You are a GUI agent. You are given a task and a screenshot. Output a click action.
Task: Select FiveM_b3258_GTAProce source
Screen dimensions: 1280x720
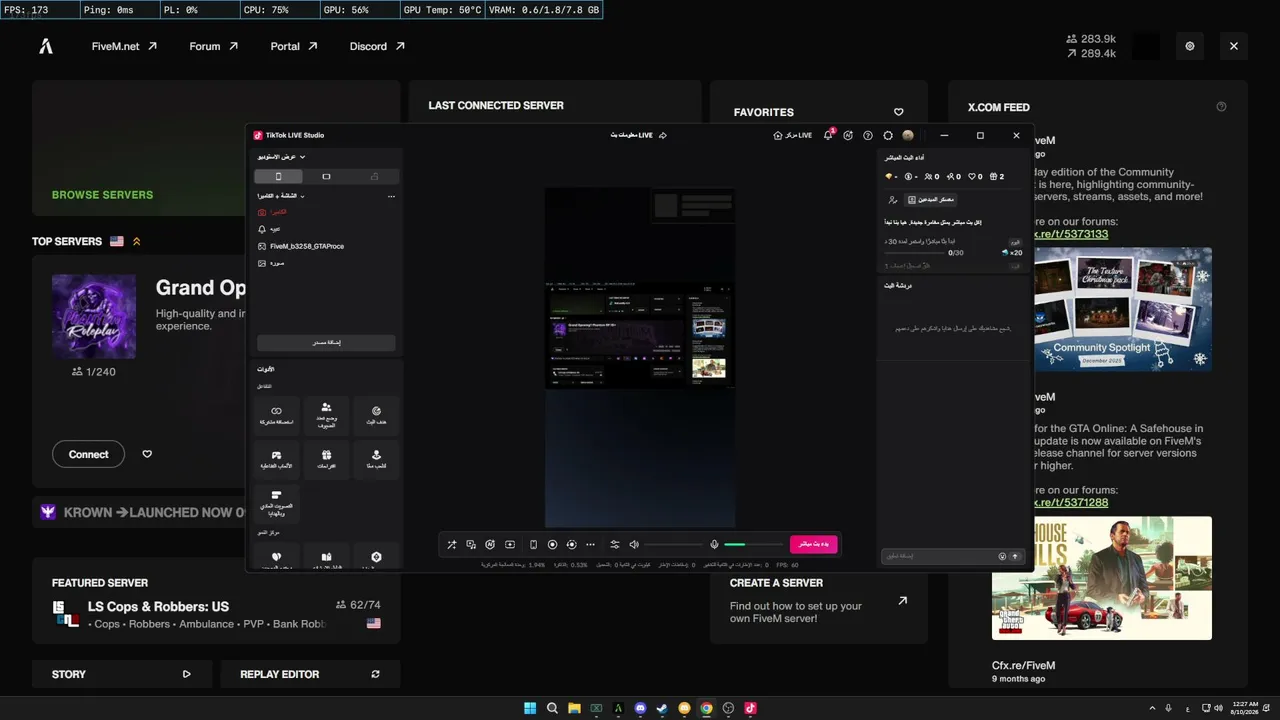pyautogui.click(x=326, y=246)
